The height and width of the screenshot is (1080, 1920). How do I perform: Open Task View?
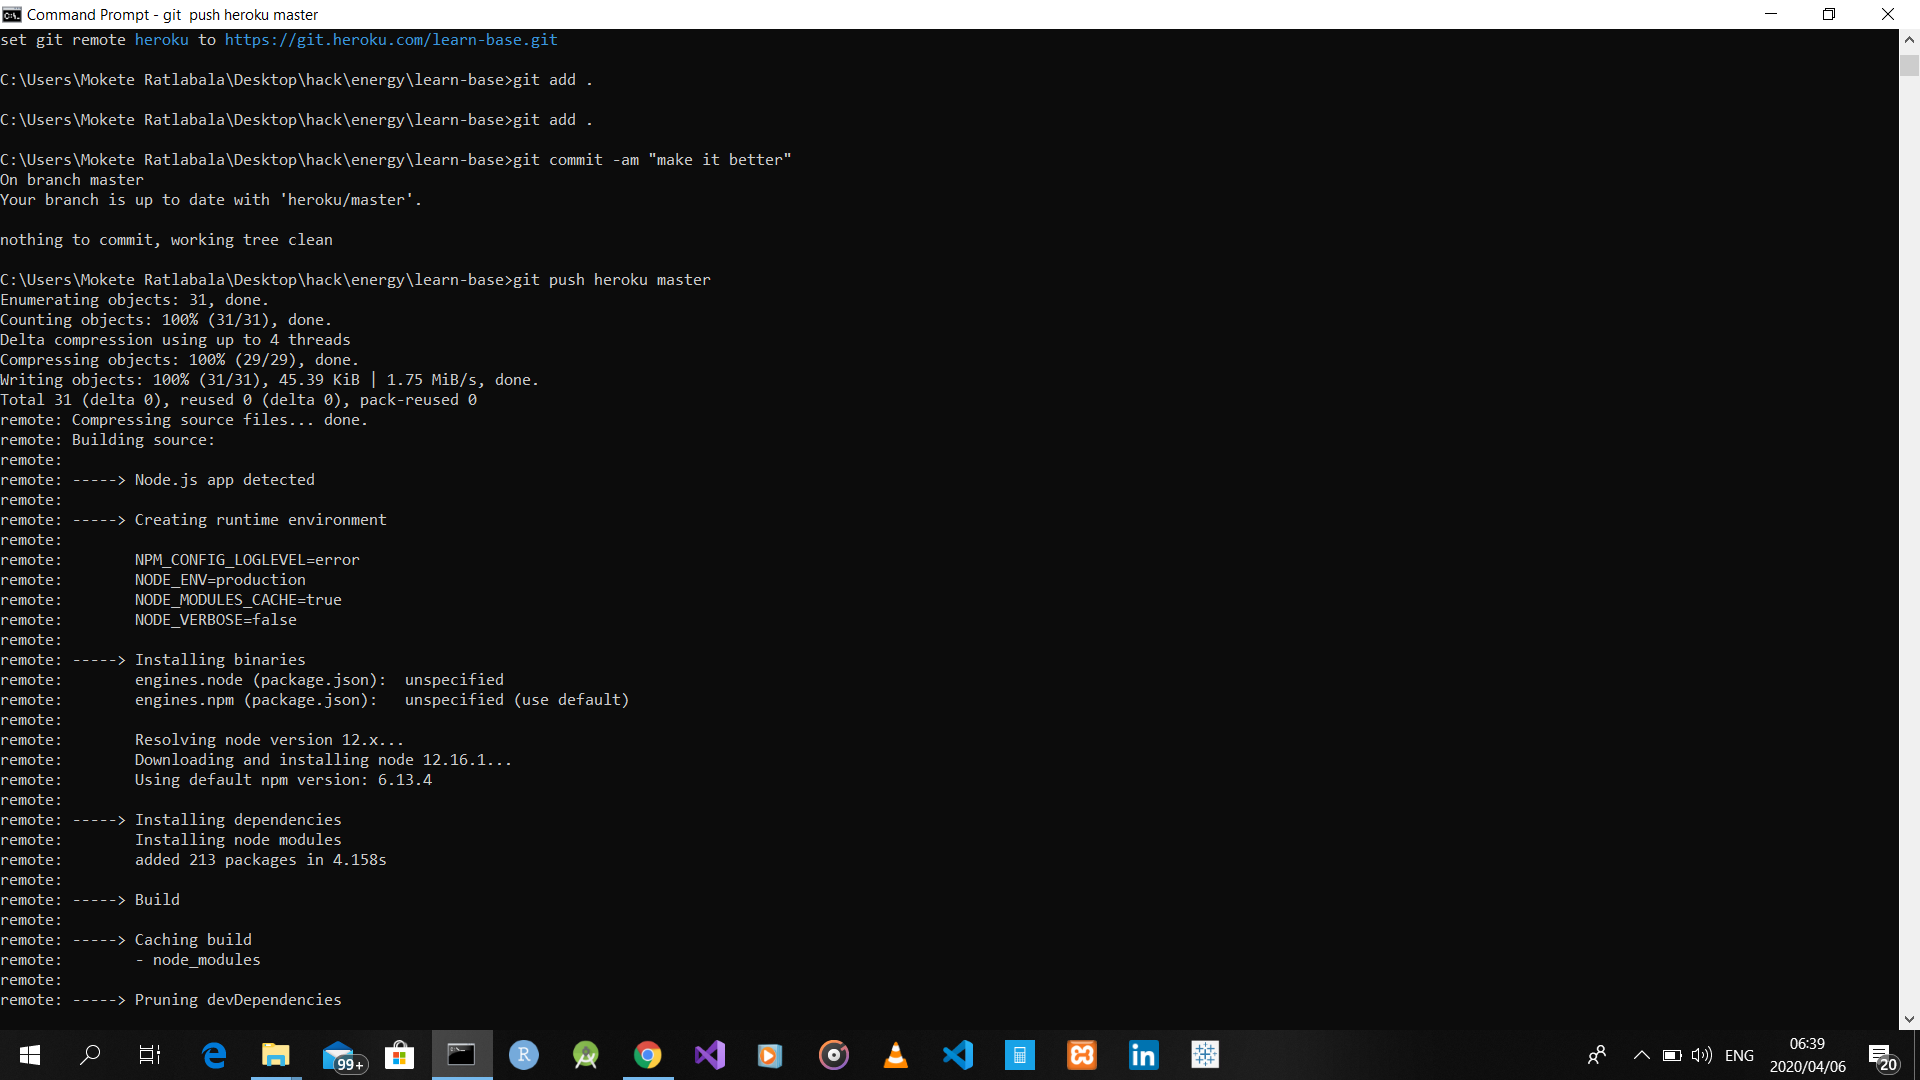150,1055
